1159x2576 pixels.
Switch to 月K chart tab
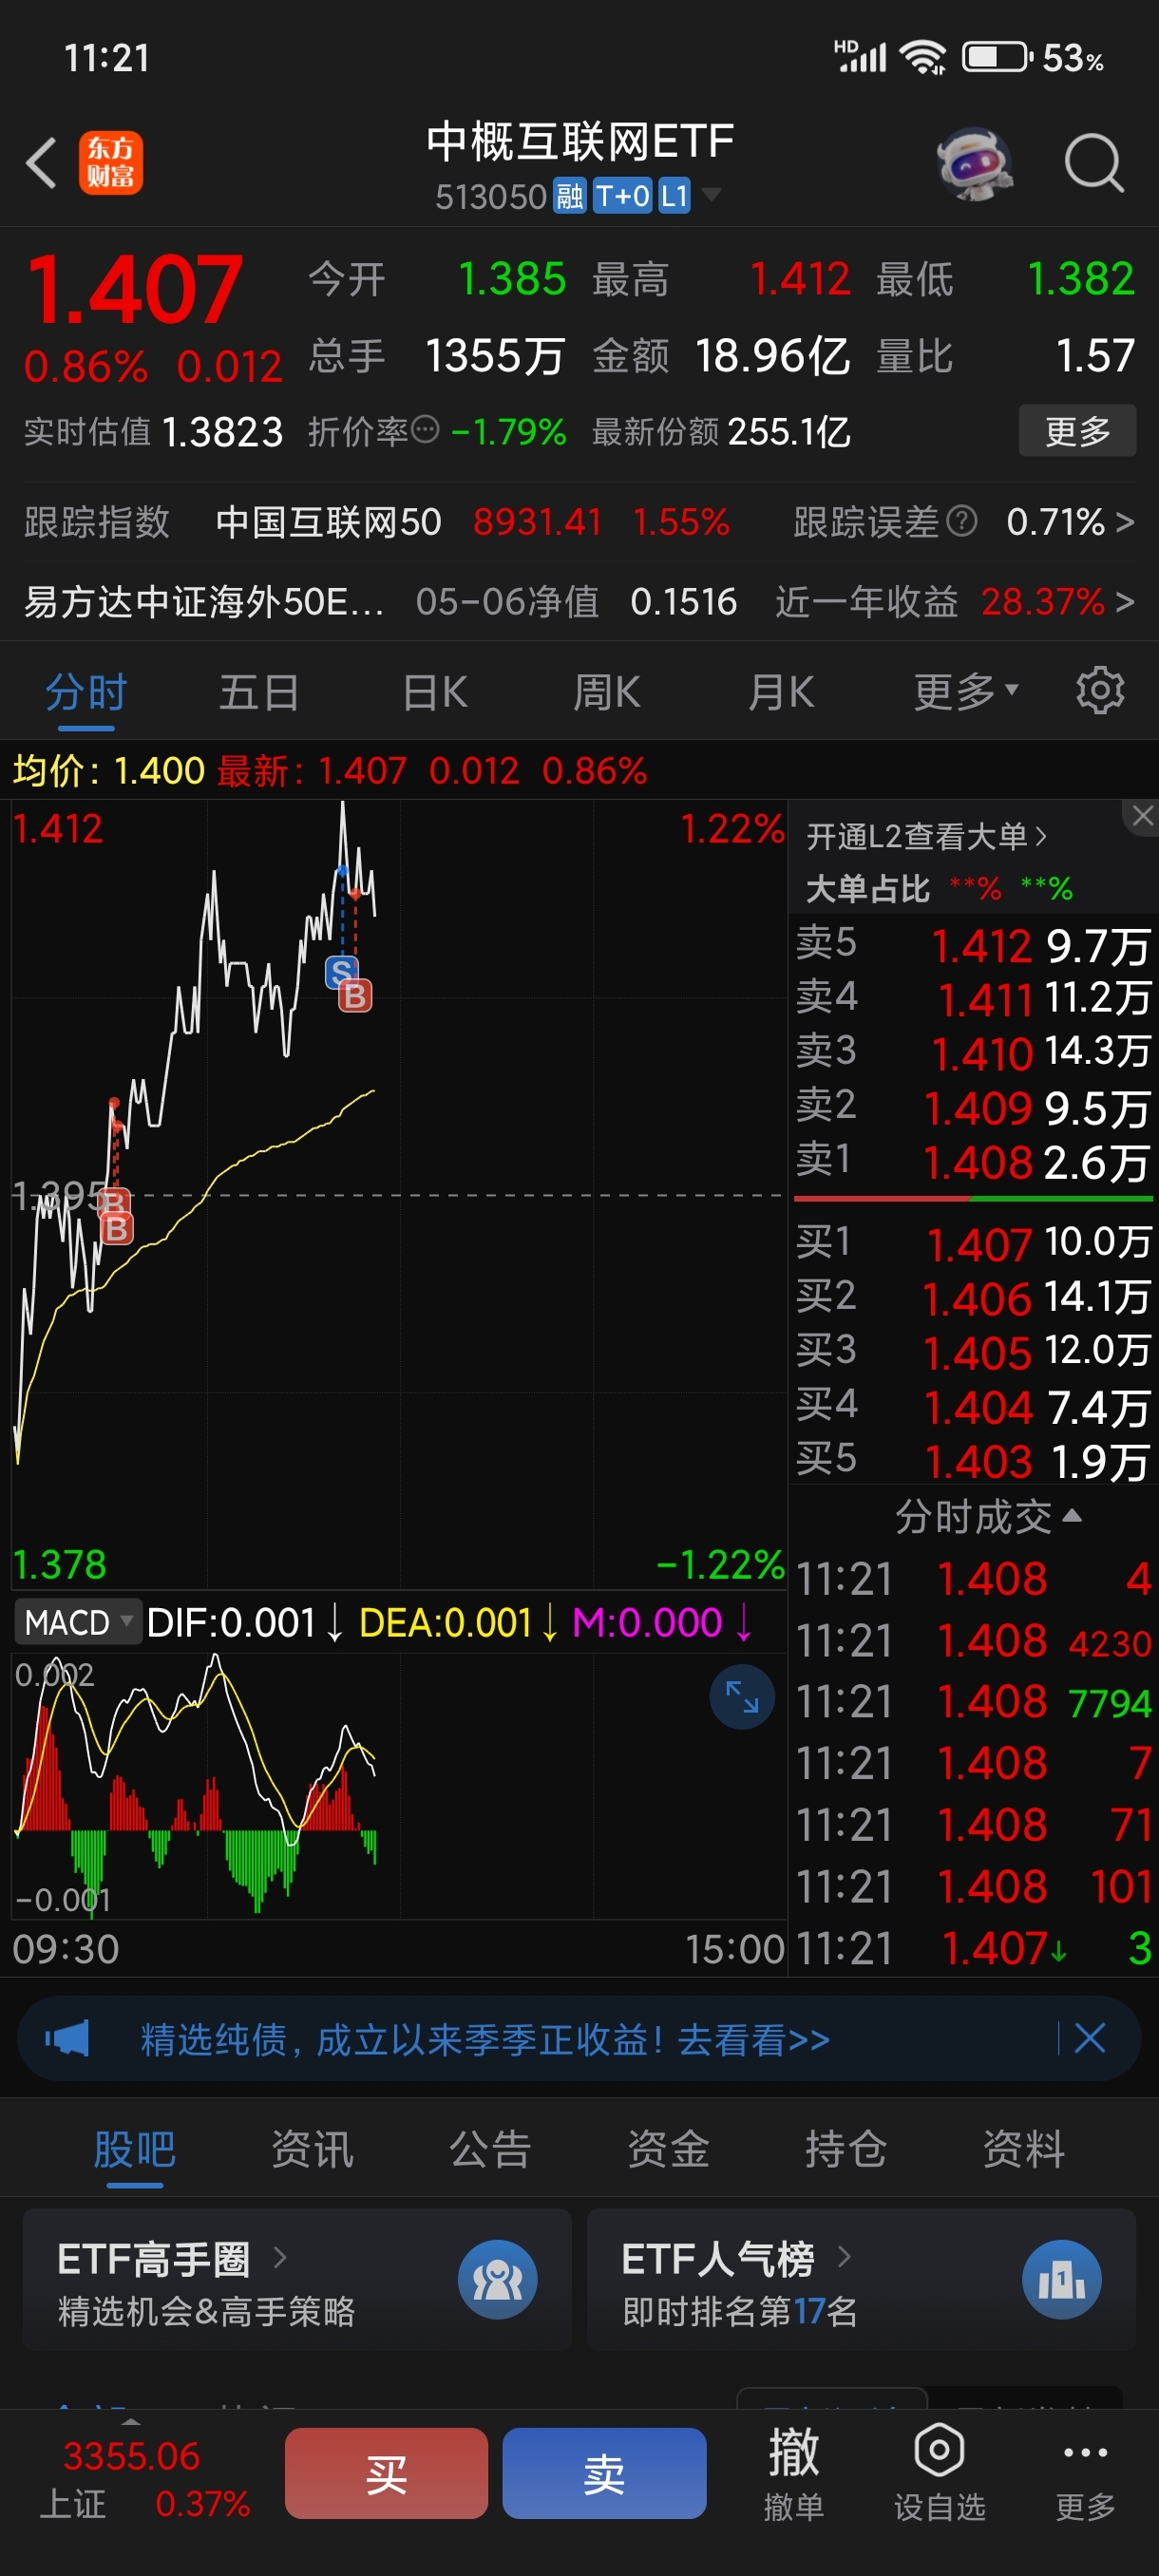[781, 692]
